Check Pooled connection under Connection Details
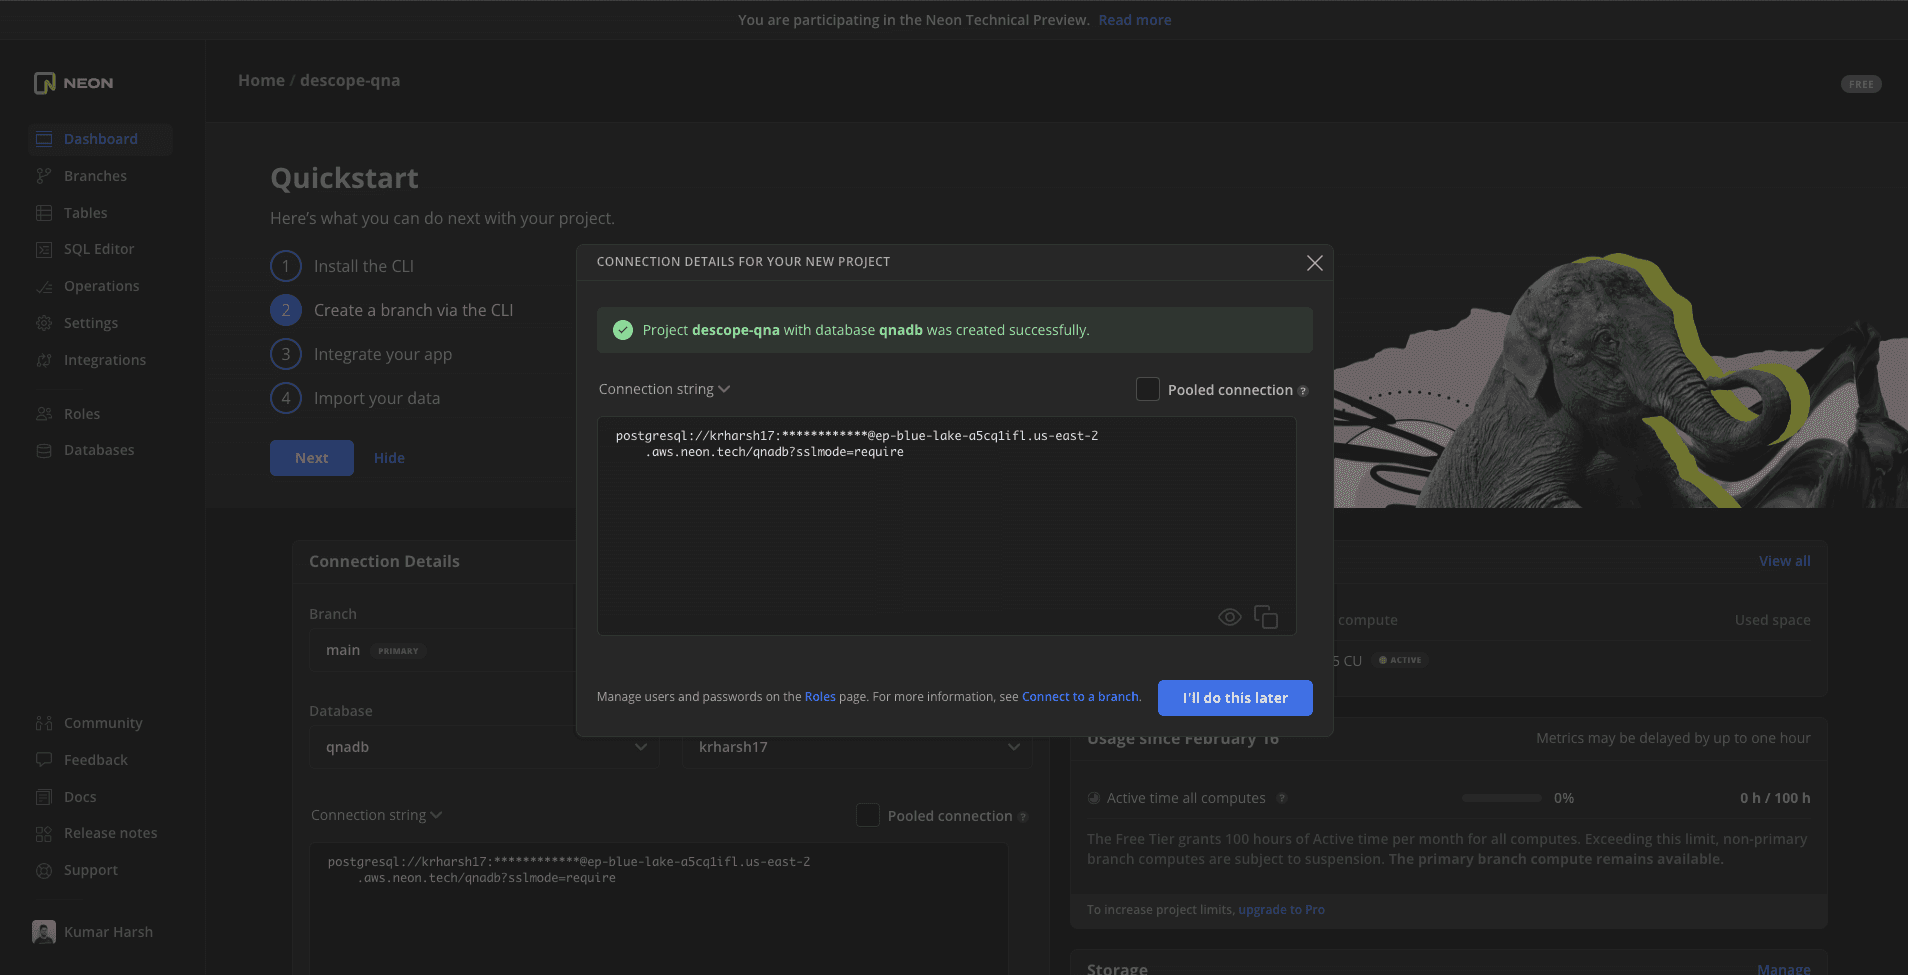This screenshot has height=975, width=1908. [868, 815]
